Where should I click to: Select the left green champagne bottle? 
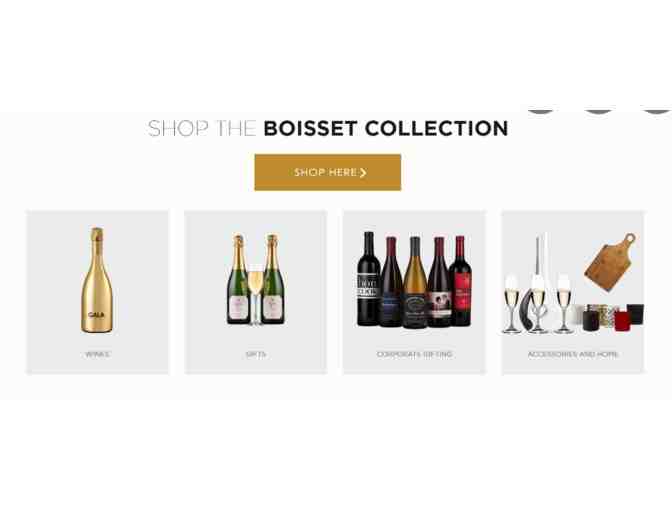[x=238, y=279]
